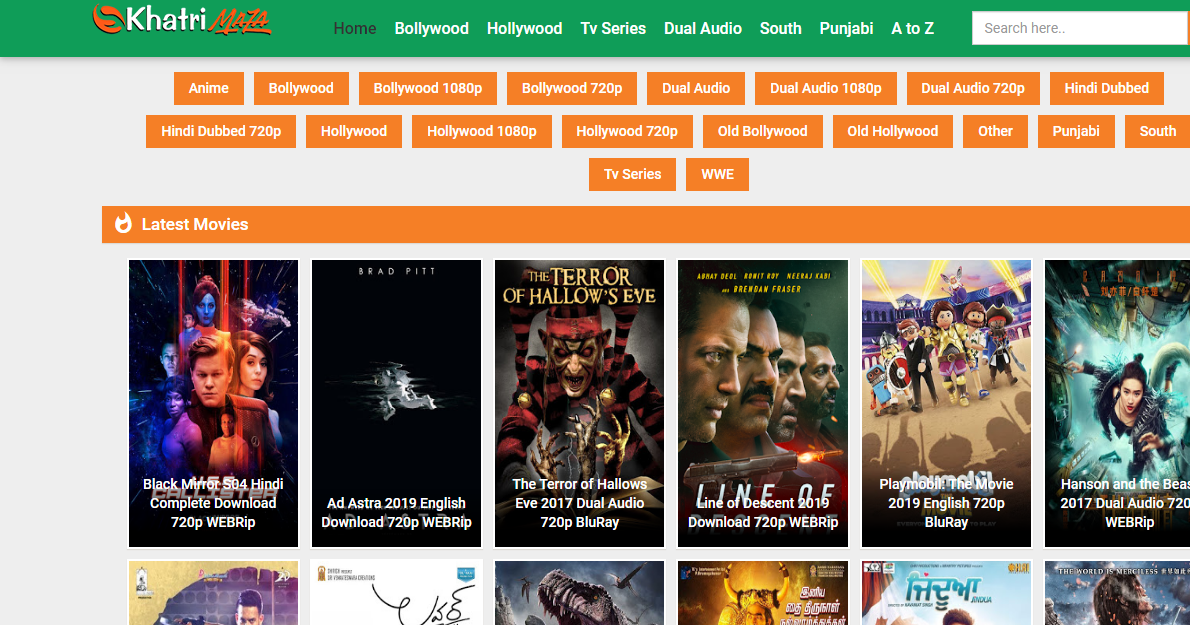Open the Punjabi-title poster with India text

tap(946, 593)
